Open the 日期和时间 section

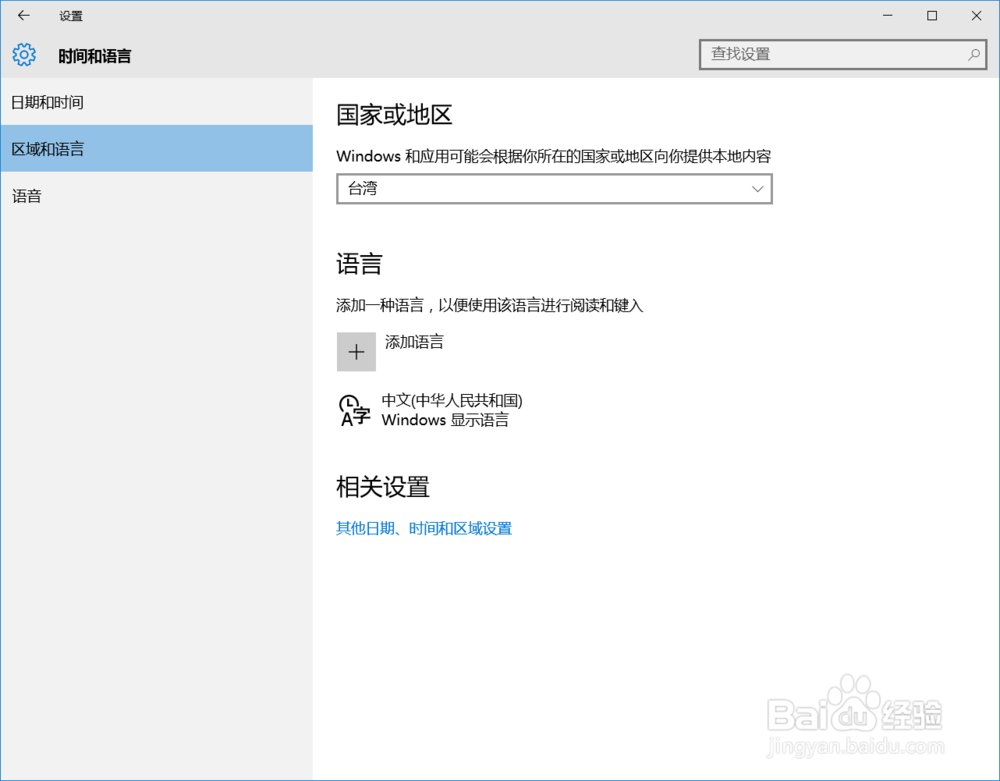156,102
